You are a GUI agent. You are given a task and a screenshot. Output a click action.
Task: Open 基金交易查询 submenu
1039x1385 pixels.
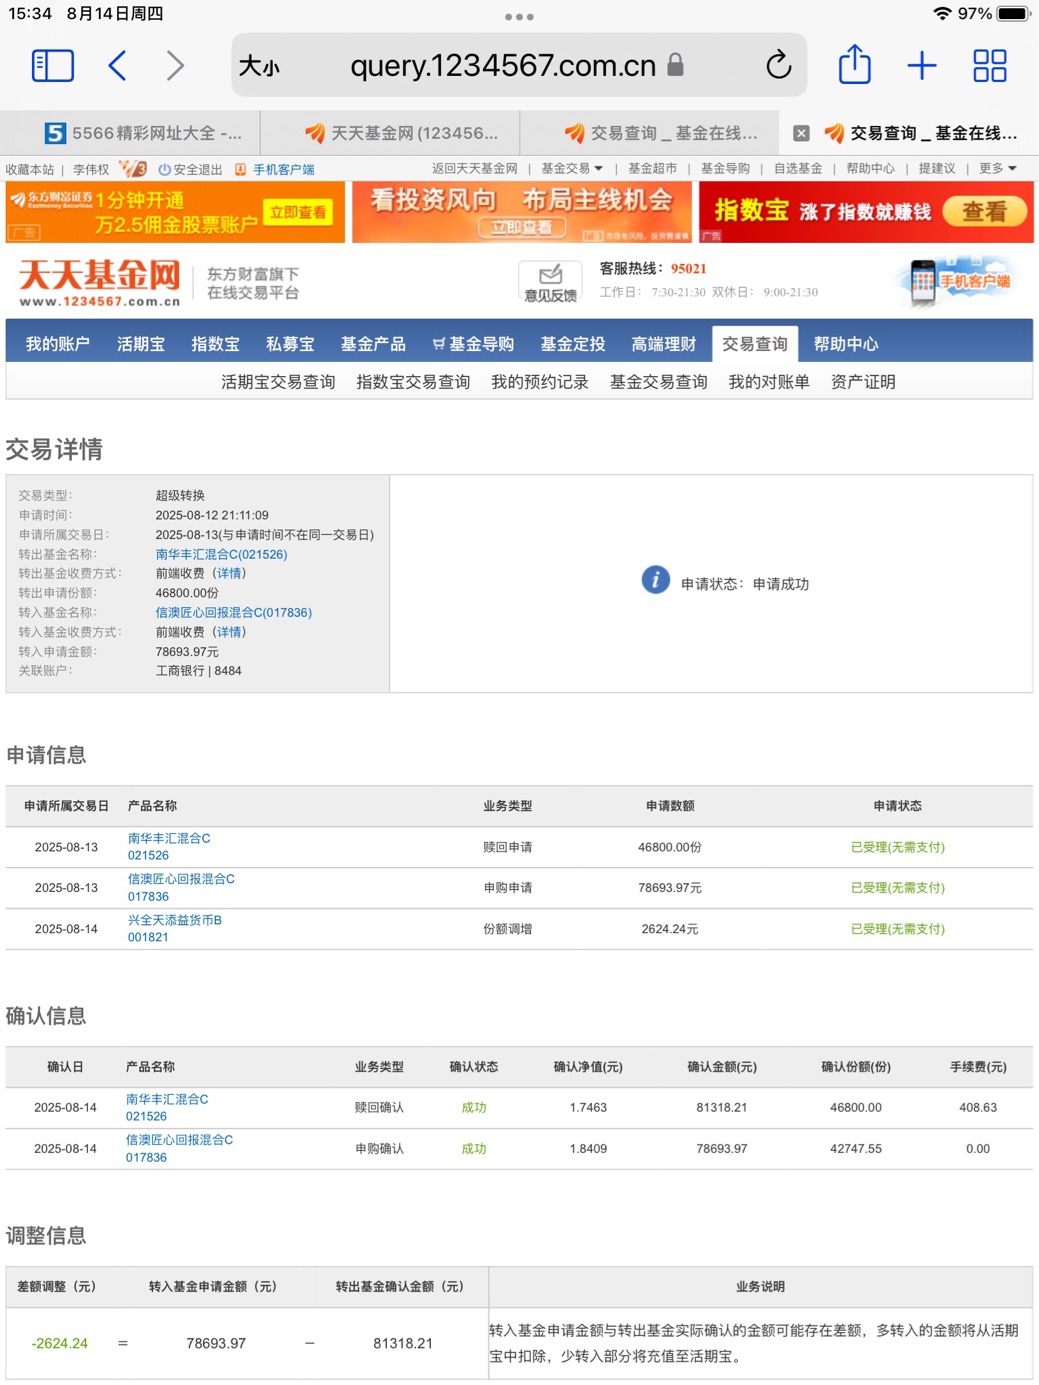point(659,382)
